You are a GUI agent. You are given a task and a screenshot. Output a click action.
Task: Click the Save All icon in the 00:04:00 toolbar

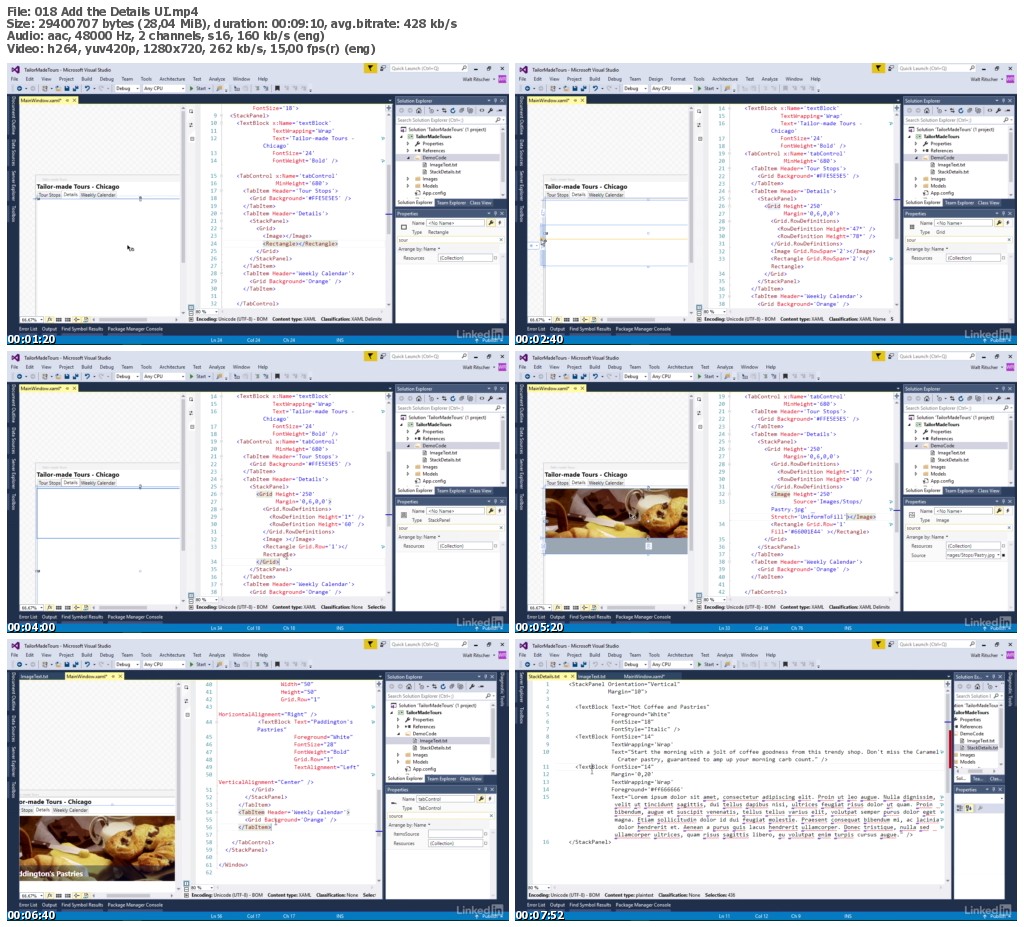[x=76, y=376]
